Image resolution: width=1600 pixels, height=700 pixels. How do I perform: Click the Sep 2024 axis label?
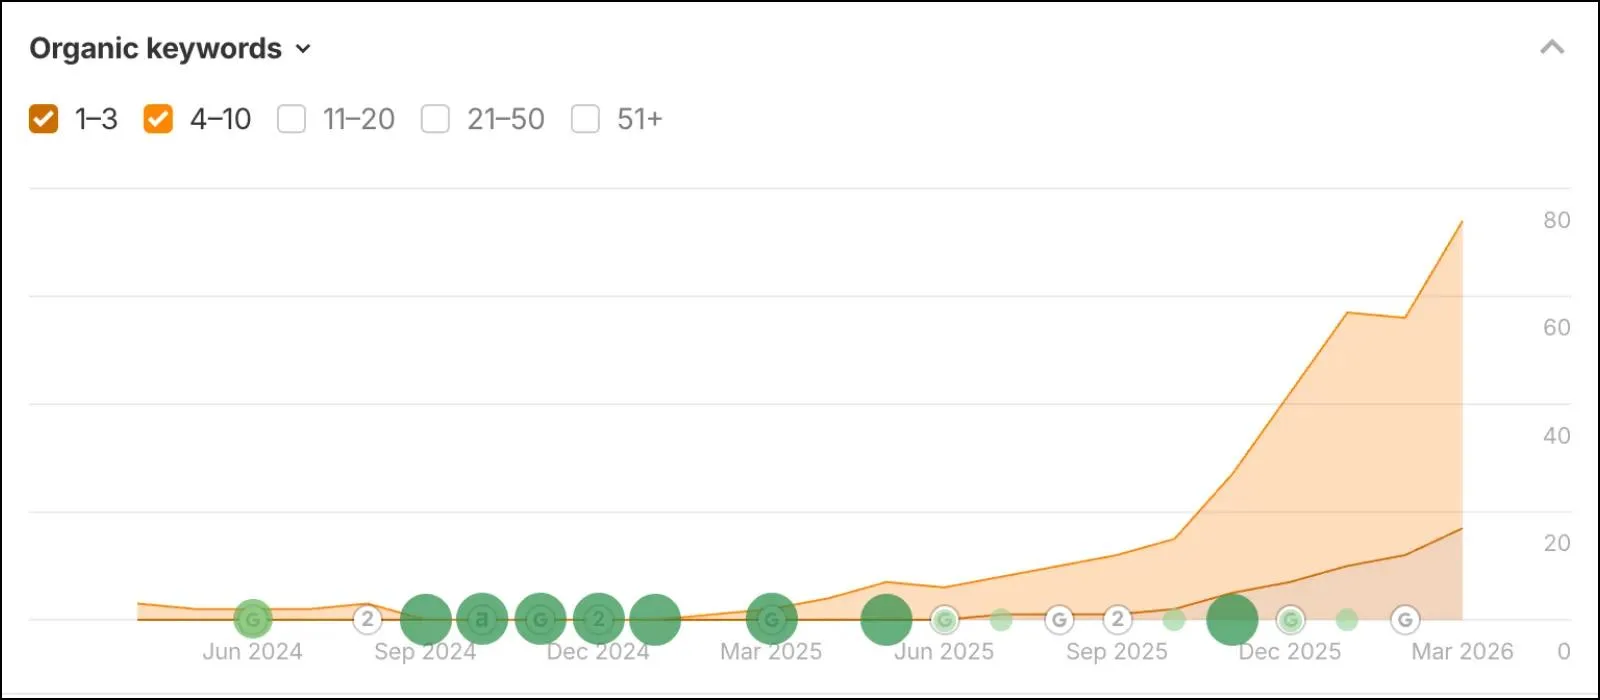coord(425,652)
